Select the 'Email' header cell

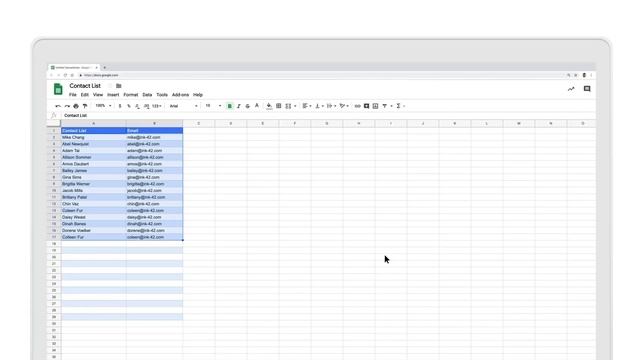point(154,131)
